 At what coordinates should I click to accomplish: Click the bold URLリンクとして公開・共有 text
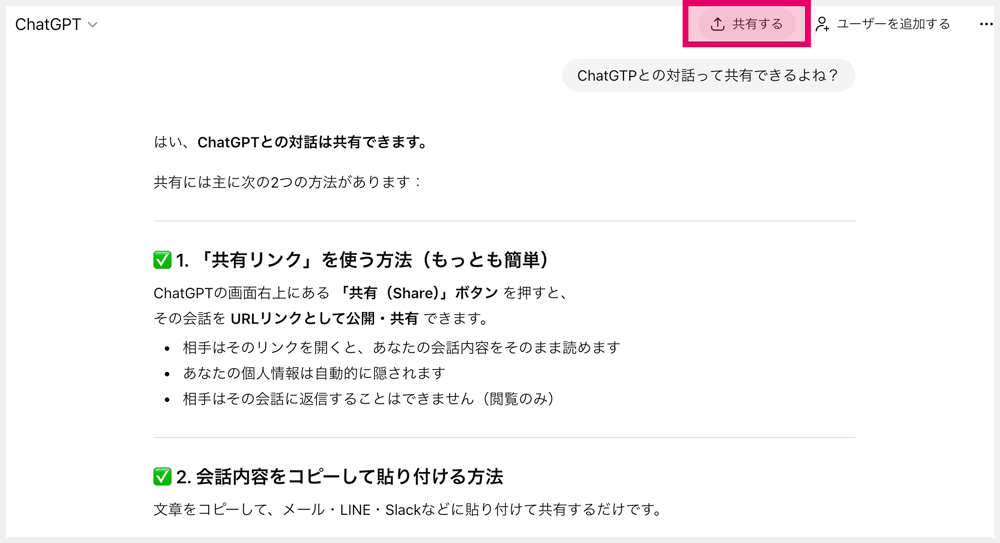point(324,319)
